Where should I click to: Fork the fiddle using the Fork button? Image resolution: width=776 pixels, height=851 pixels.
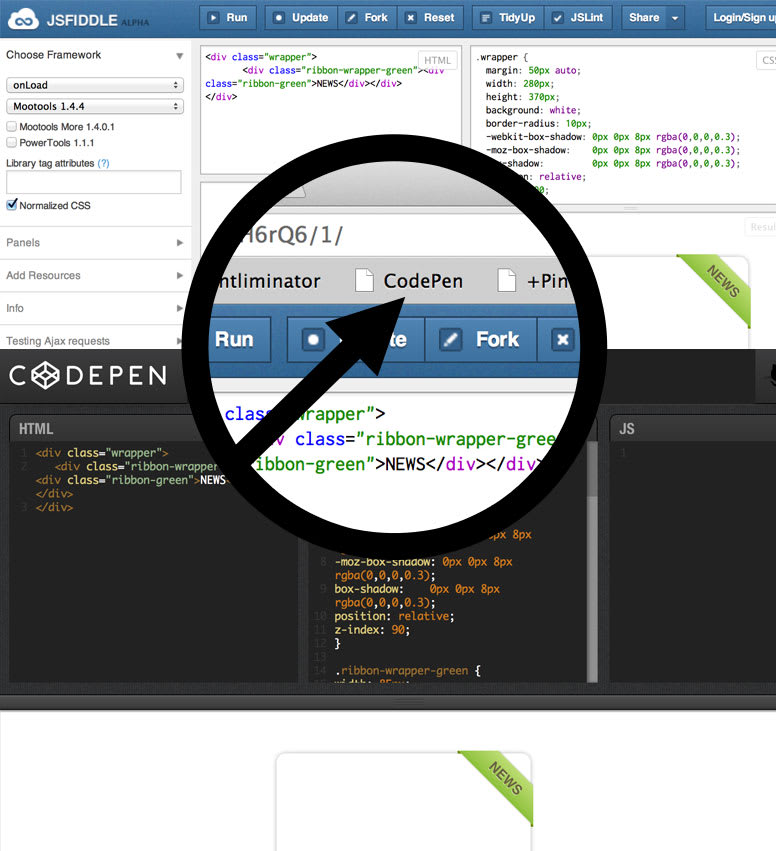(x=367, y=17)
